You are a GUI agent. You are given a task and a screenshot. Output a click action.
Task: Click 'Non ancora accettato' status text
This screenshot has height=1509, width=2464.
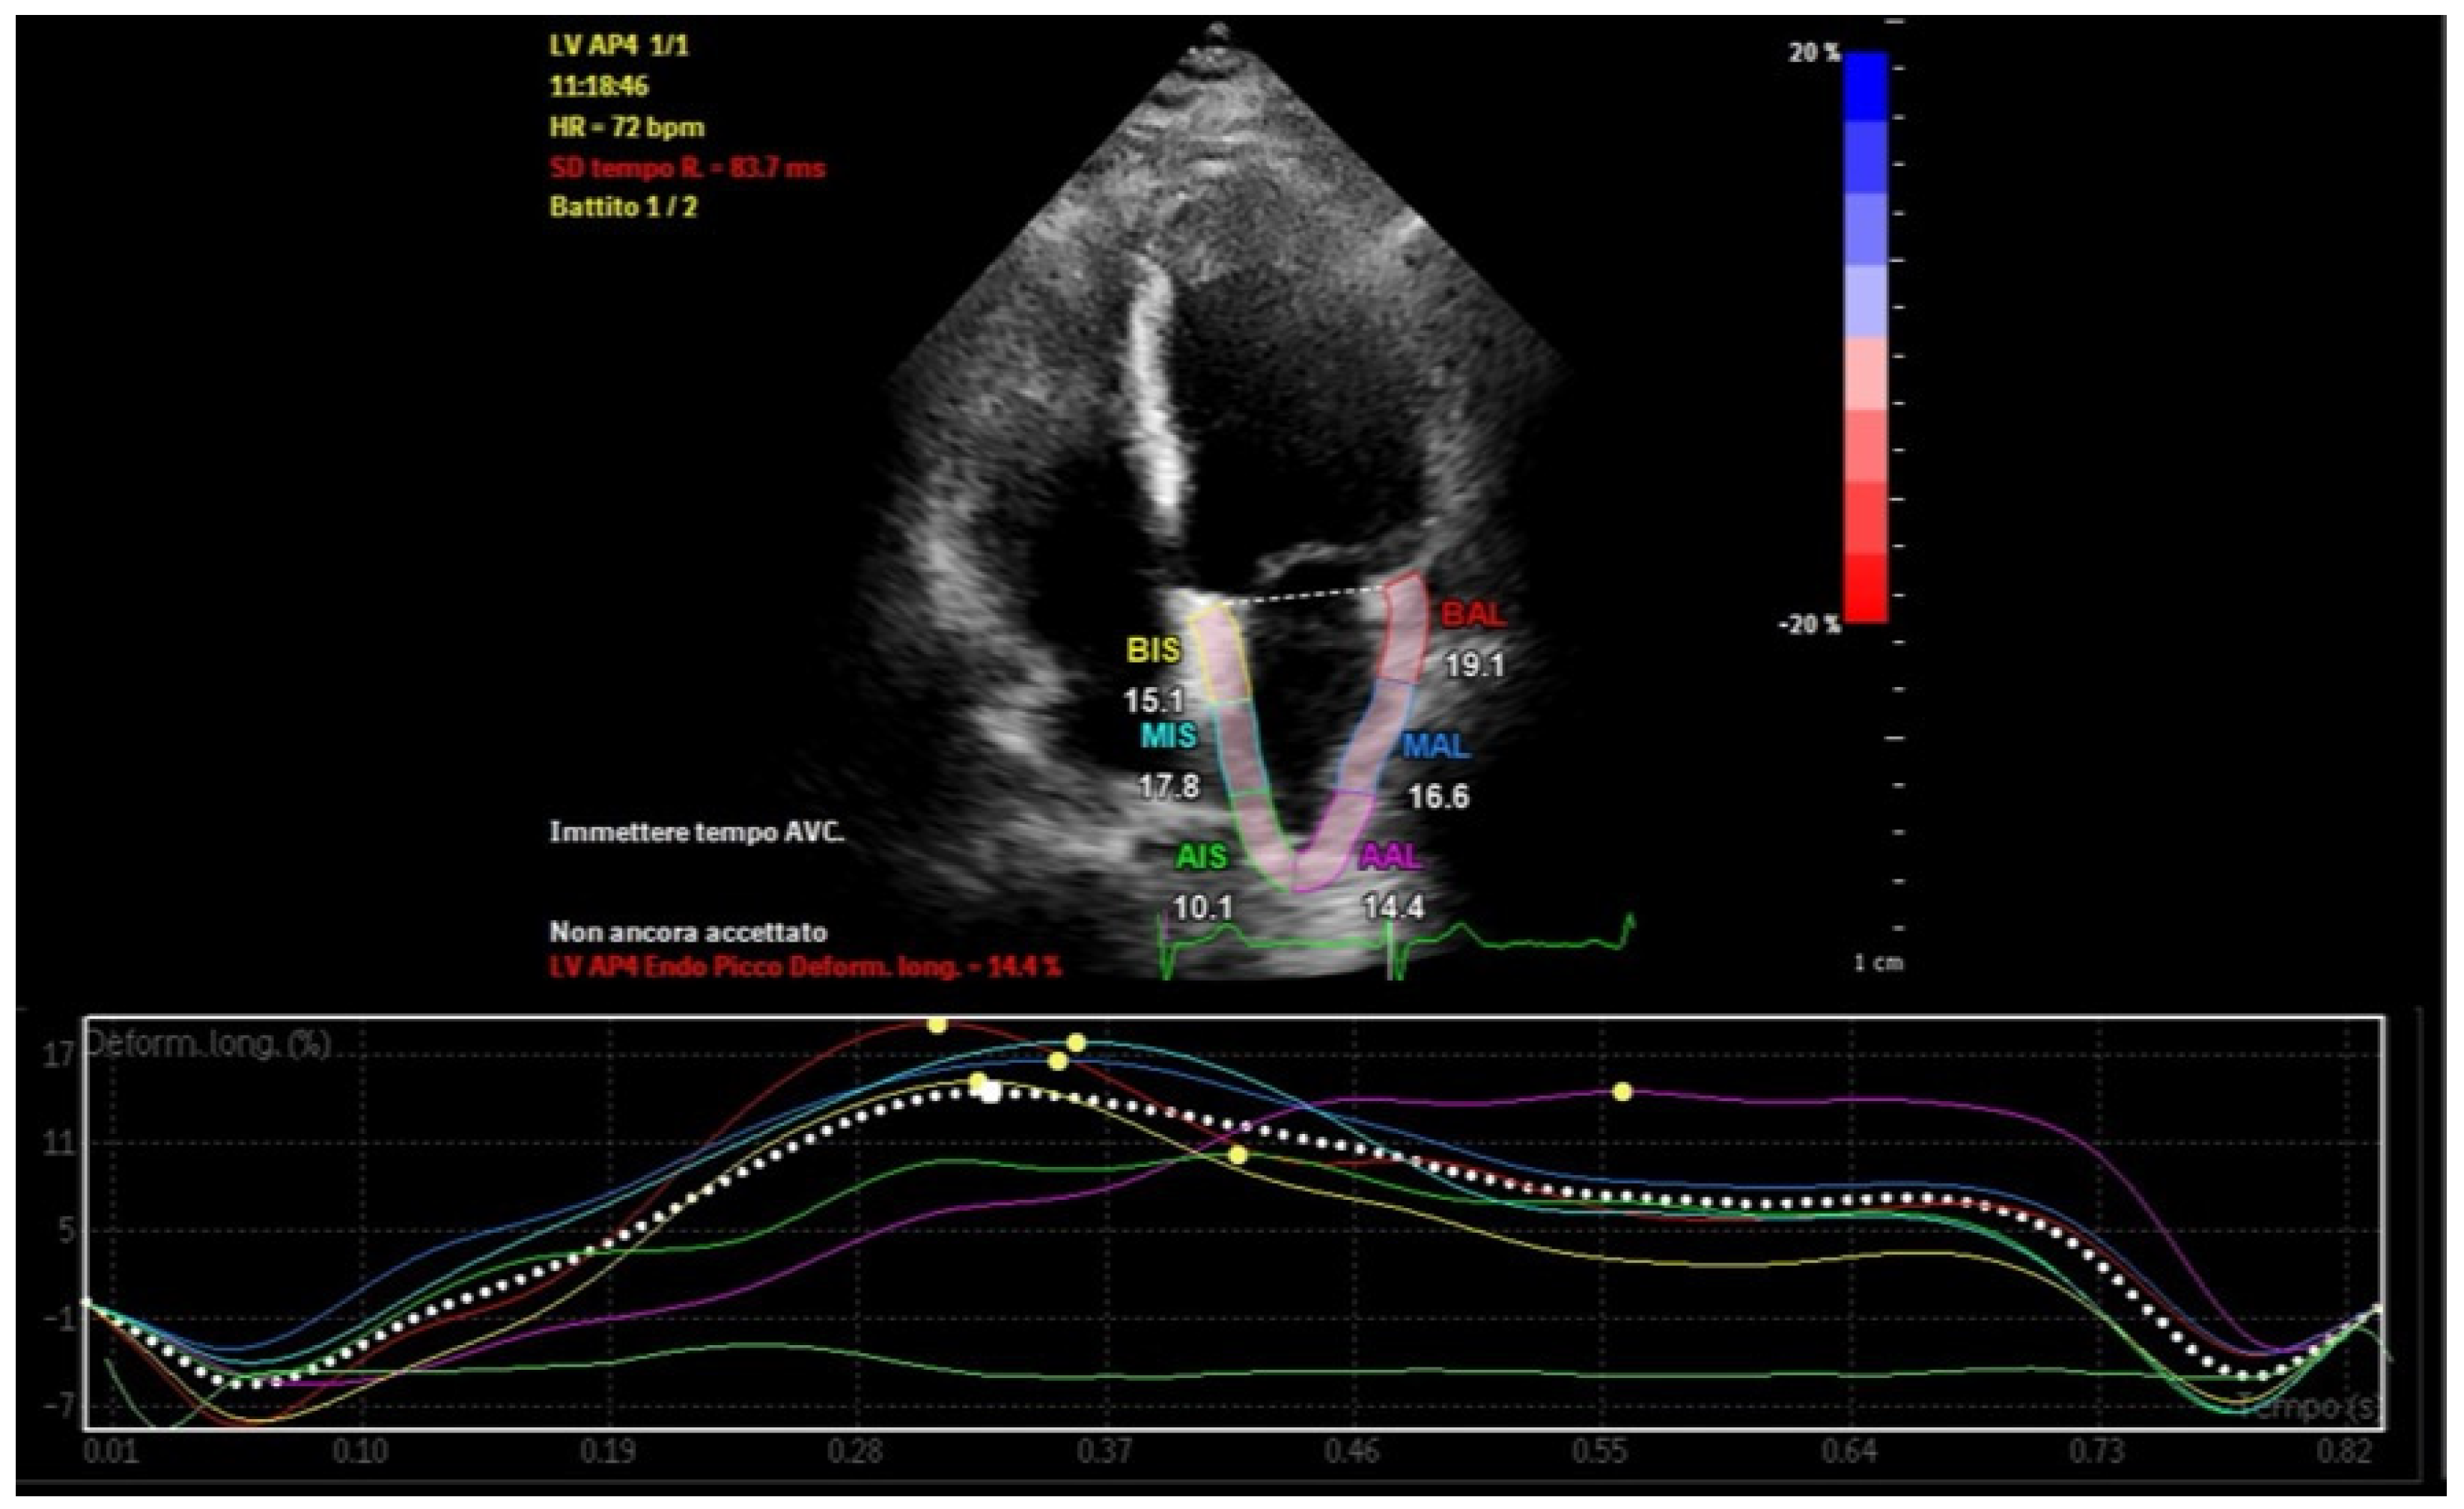click(688, 932)
